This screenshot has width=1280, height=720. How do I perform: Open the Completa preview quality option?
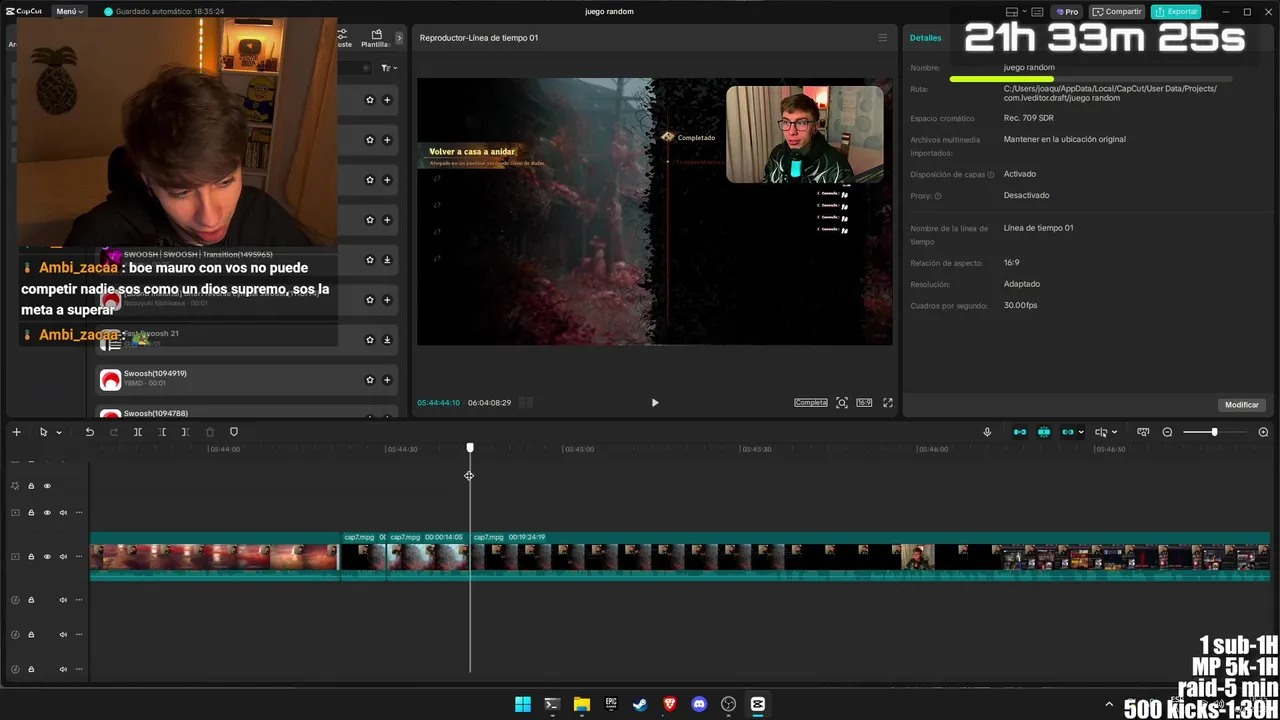point(811,403)
